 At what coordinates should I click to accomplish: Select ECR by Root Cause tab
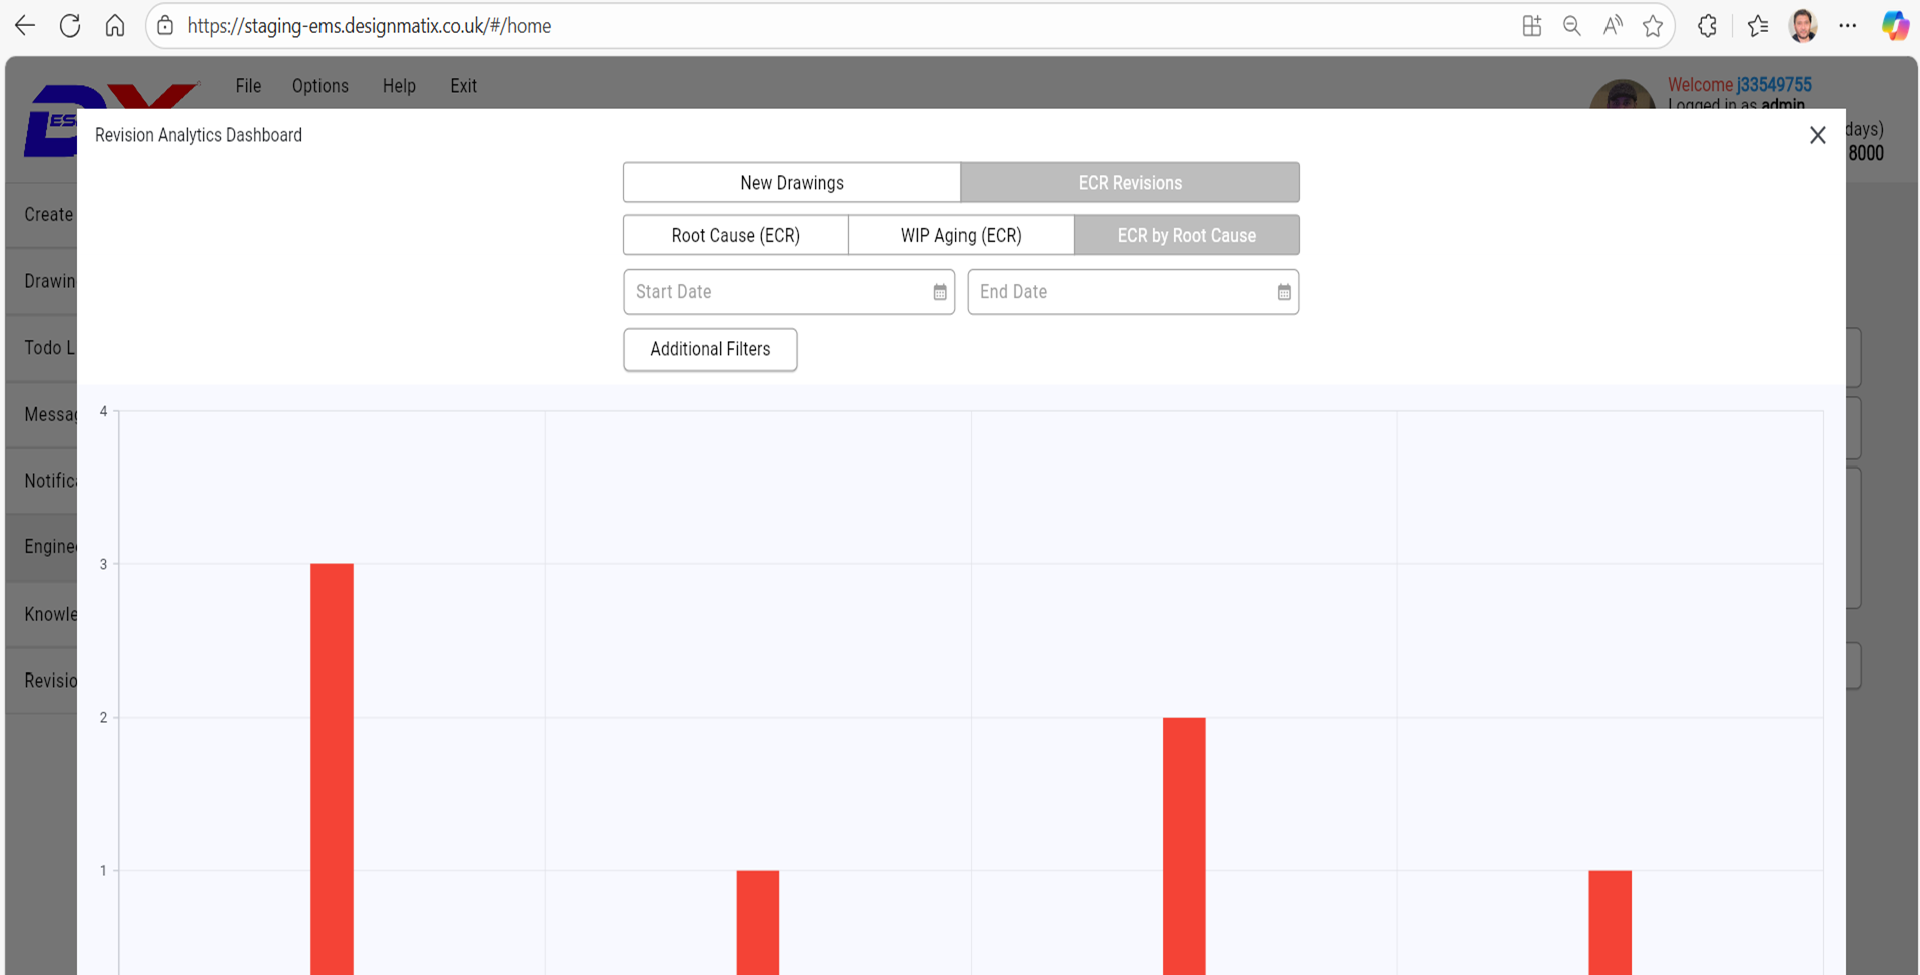(x=1186, y=236)
